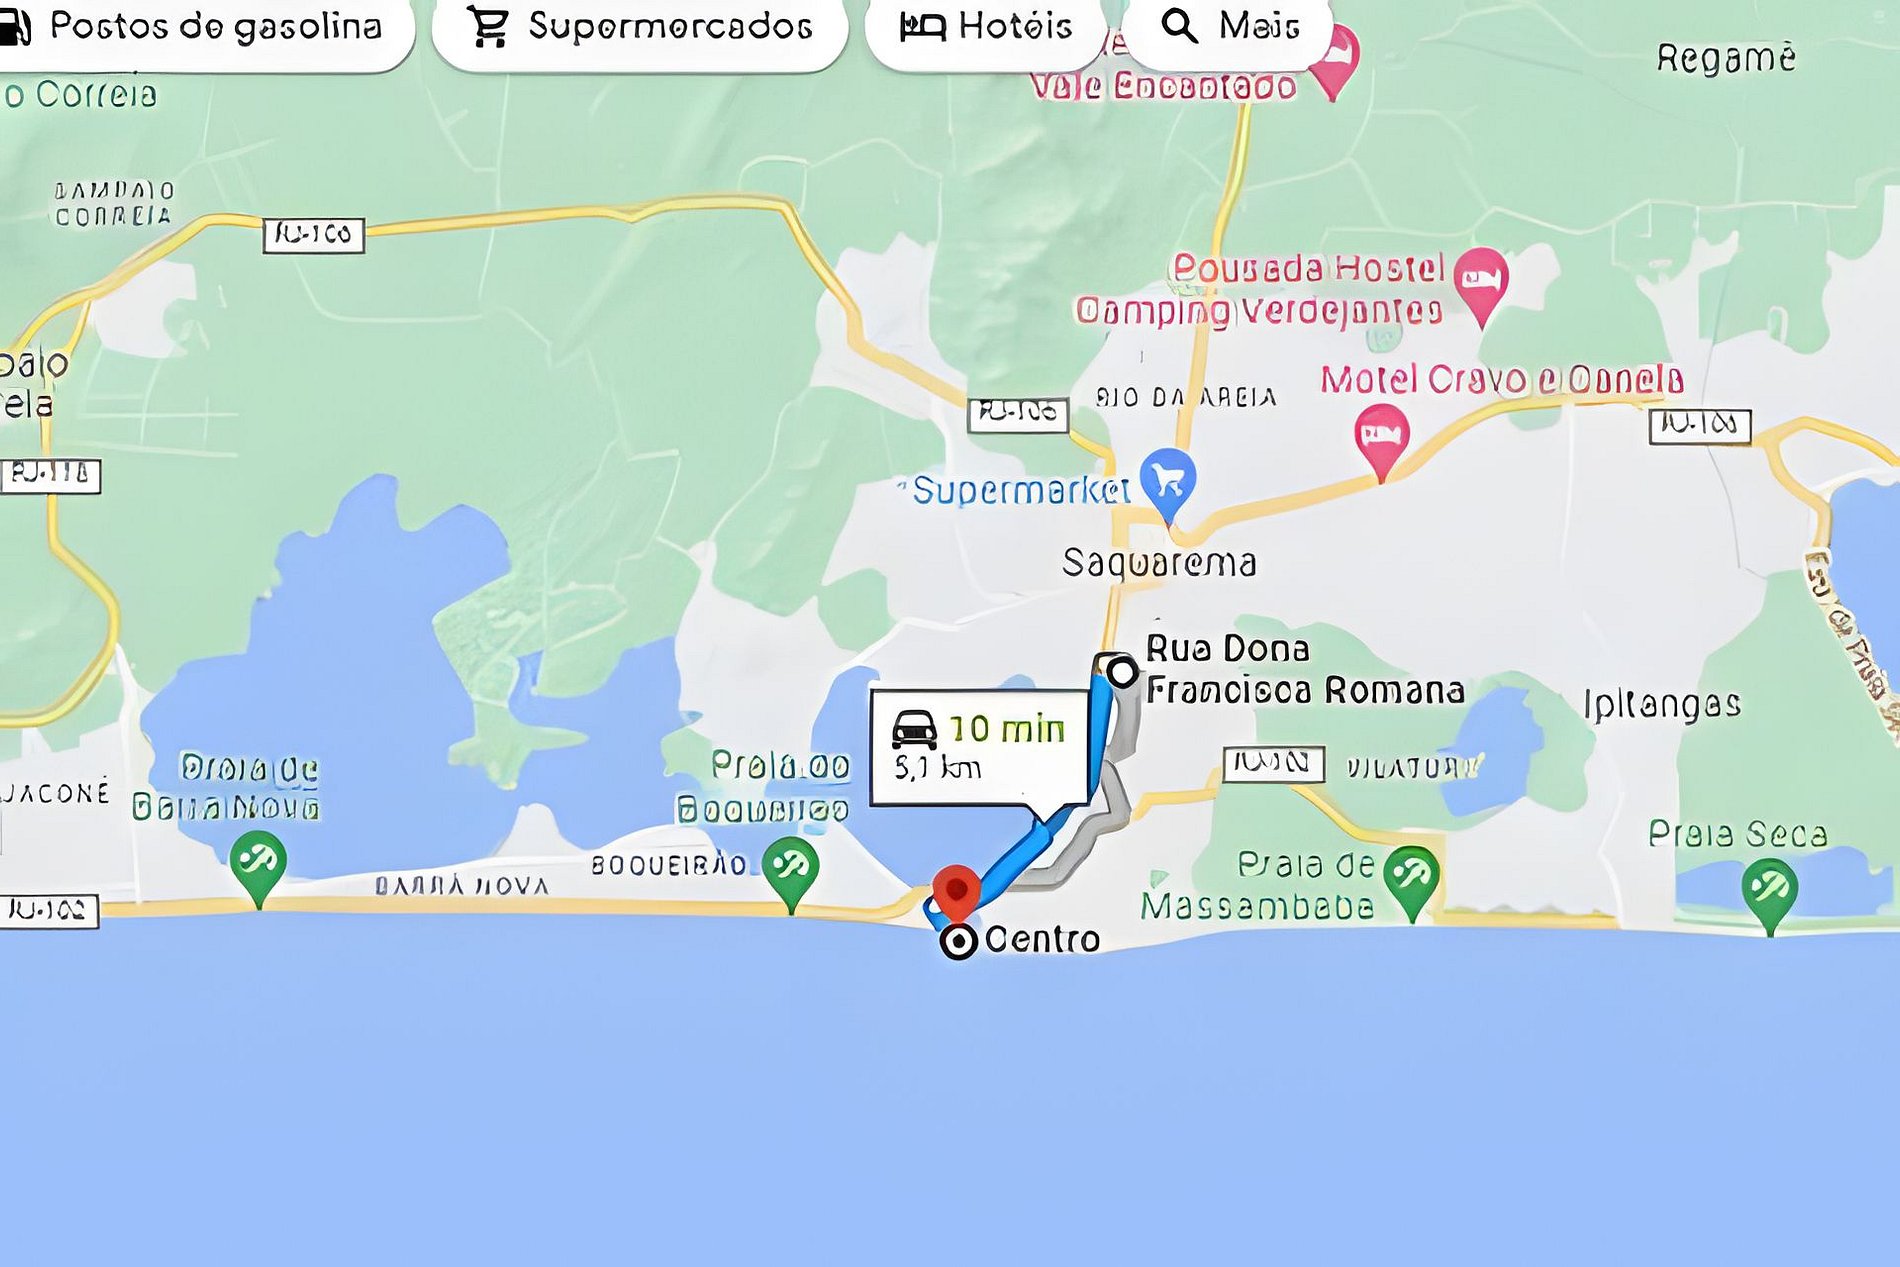Click the Centro destination circle marker
Viewport: 1900px width, 1267px height.
958,942
